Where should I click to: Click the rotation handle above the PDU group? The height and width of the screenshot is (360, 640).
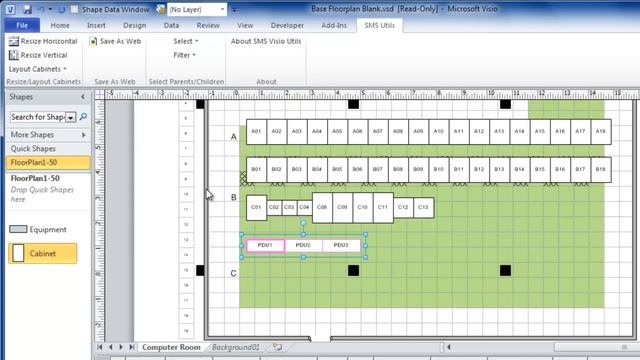click(303, 223)
